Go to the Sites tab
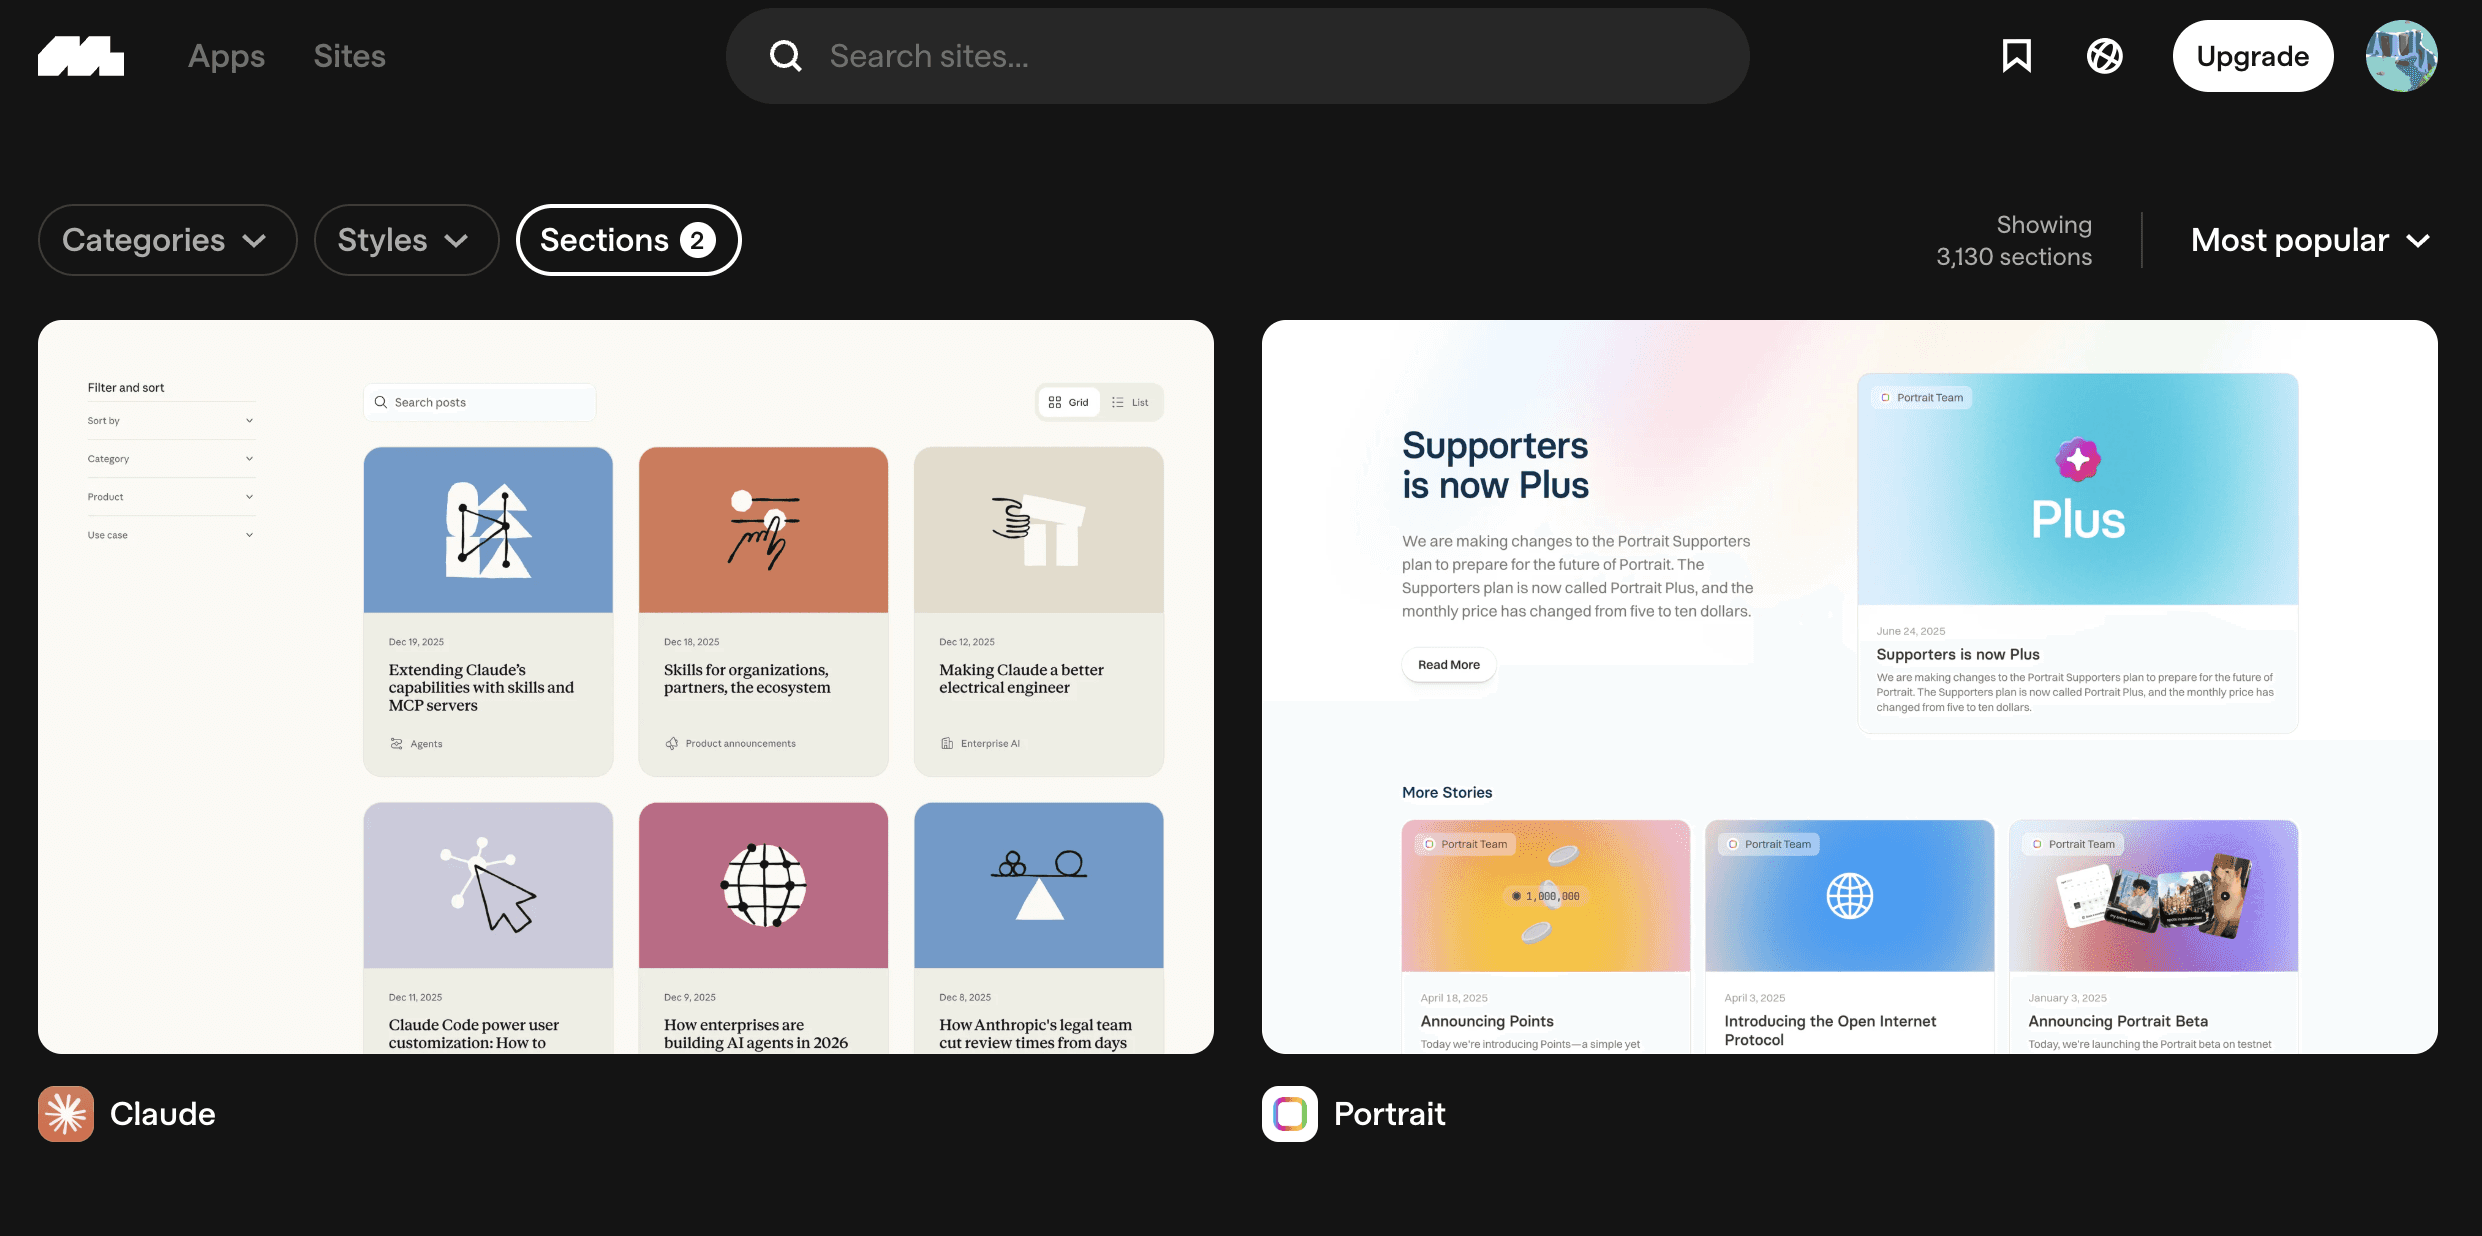Screen dimensions: 2482x1236 click(349, 56)
